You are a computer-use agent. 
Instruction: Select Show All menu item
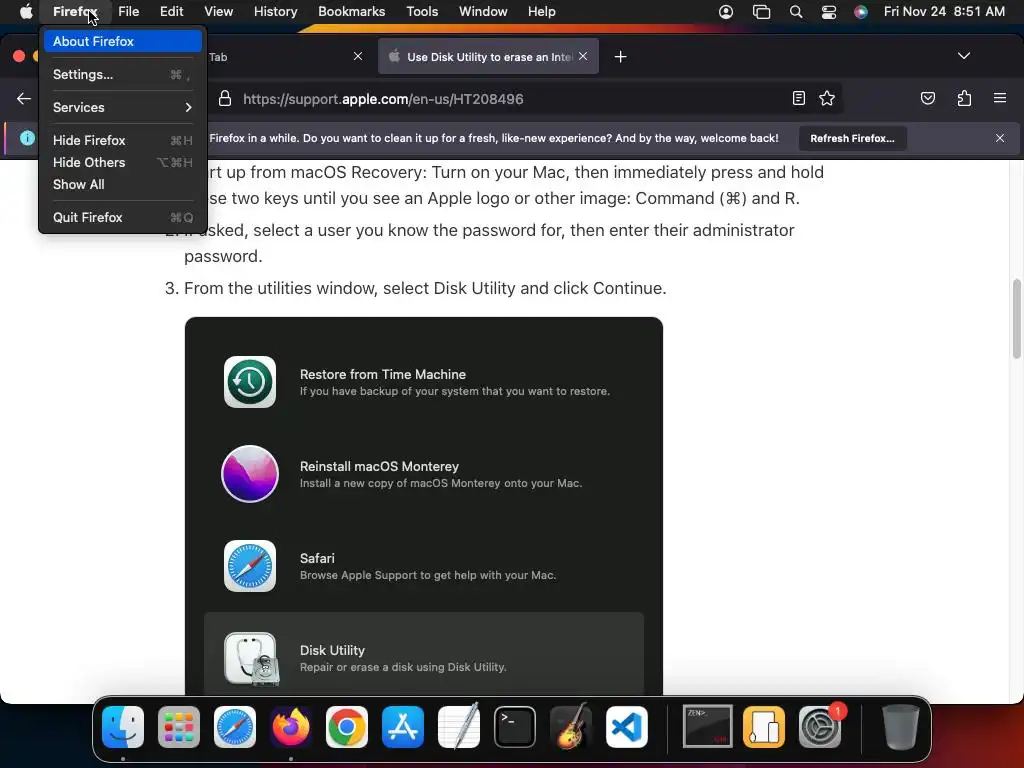point(123,185)
